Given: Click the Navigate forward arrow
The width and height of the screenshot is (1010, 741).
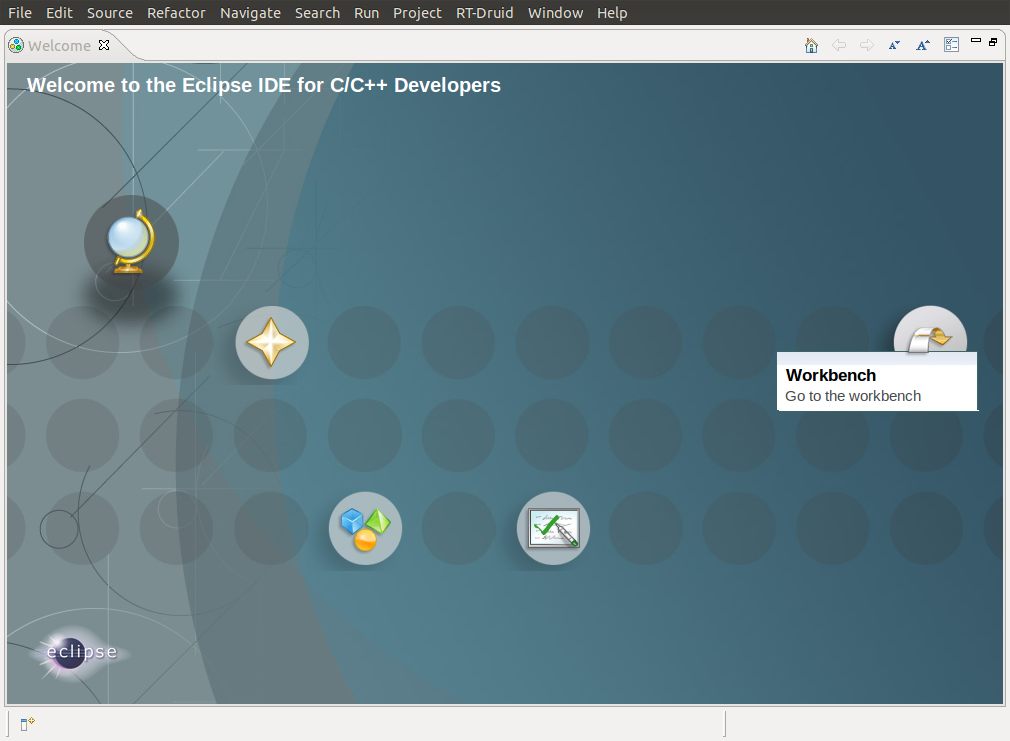Looking at the screenshot, I should click(867, 45).
